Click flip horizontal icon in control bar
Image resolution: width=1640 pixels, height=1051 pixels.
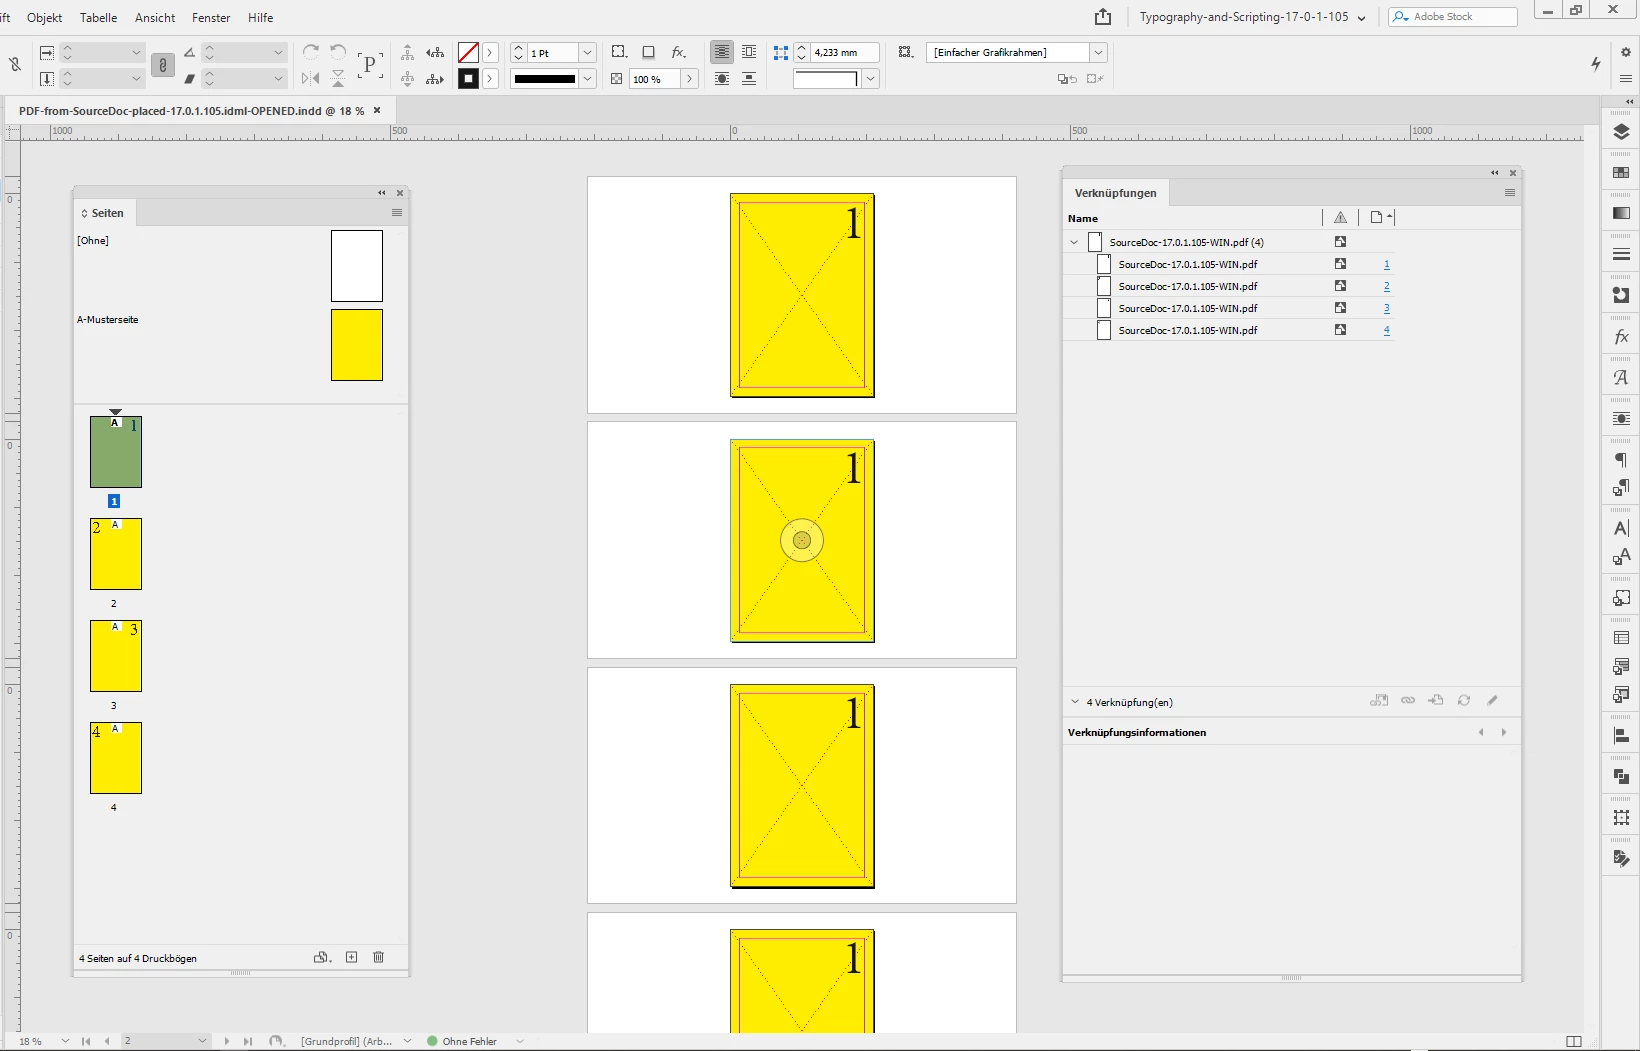coord(311,78)
